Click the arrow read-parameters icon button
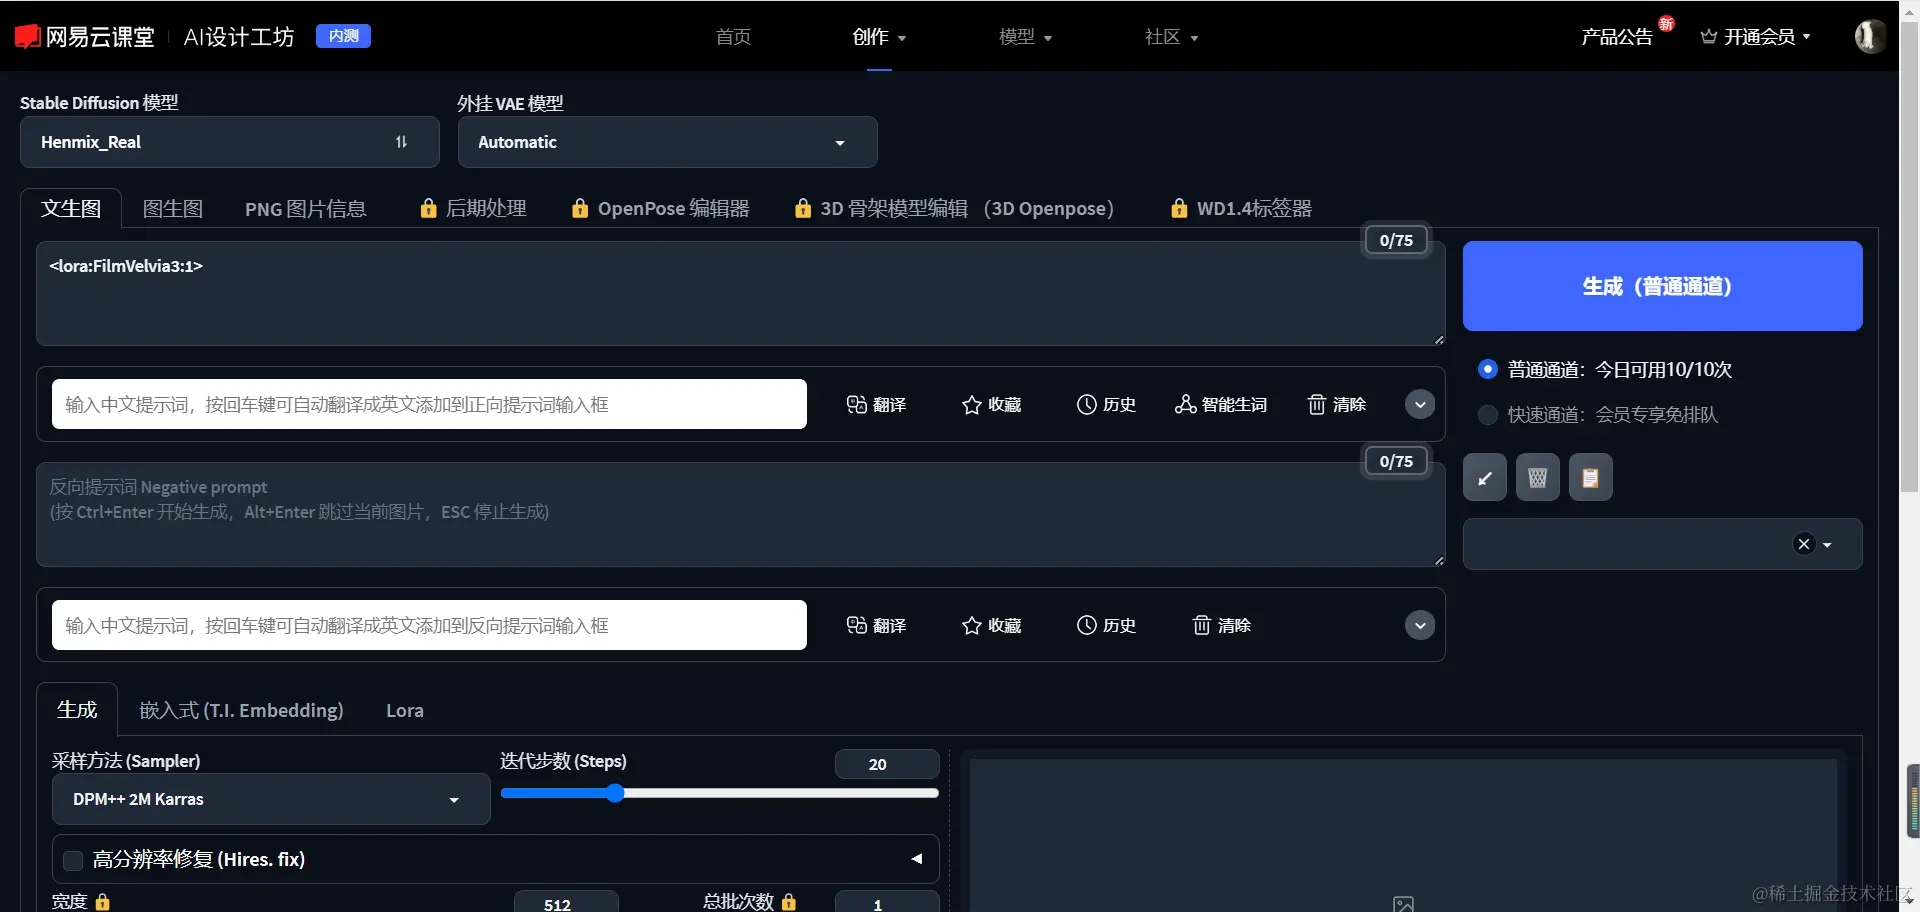Screen dimensions: 1920x912 [1485, 477]
